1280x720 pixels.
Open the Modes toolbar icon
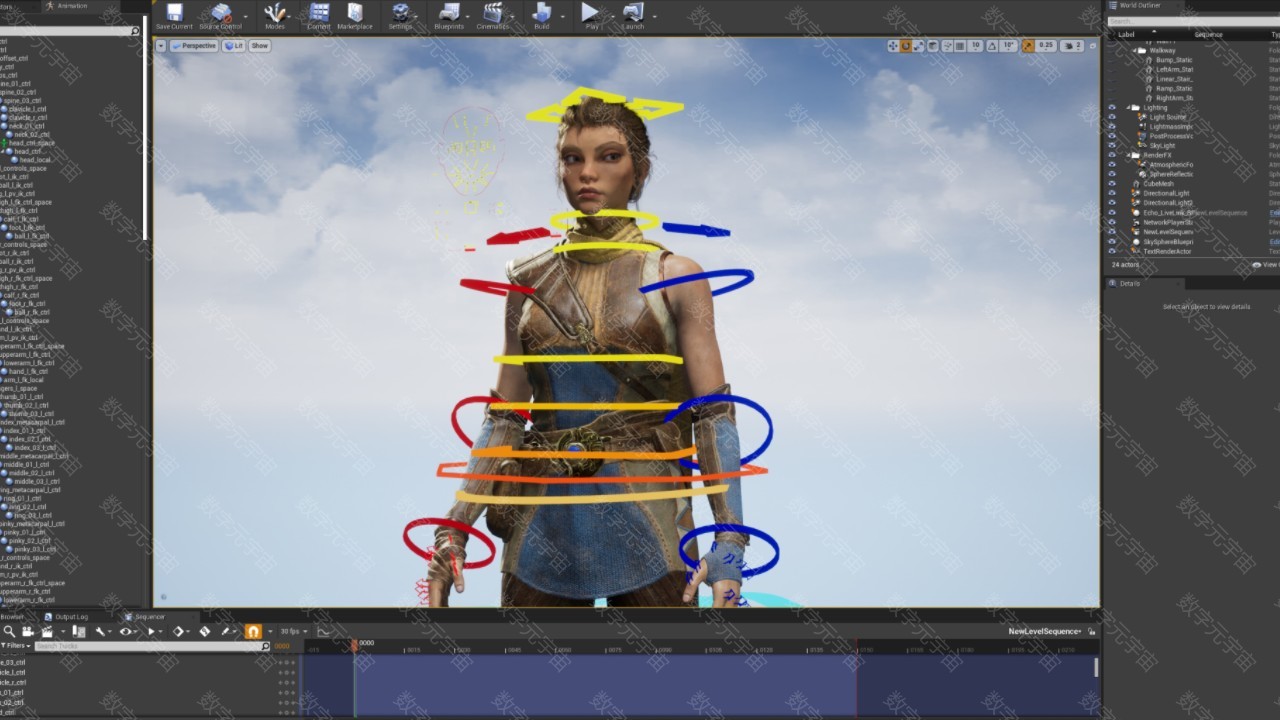pos(274,16)
